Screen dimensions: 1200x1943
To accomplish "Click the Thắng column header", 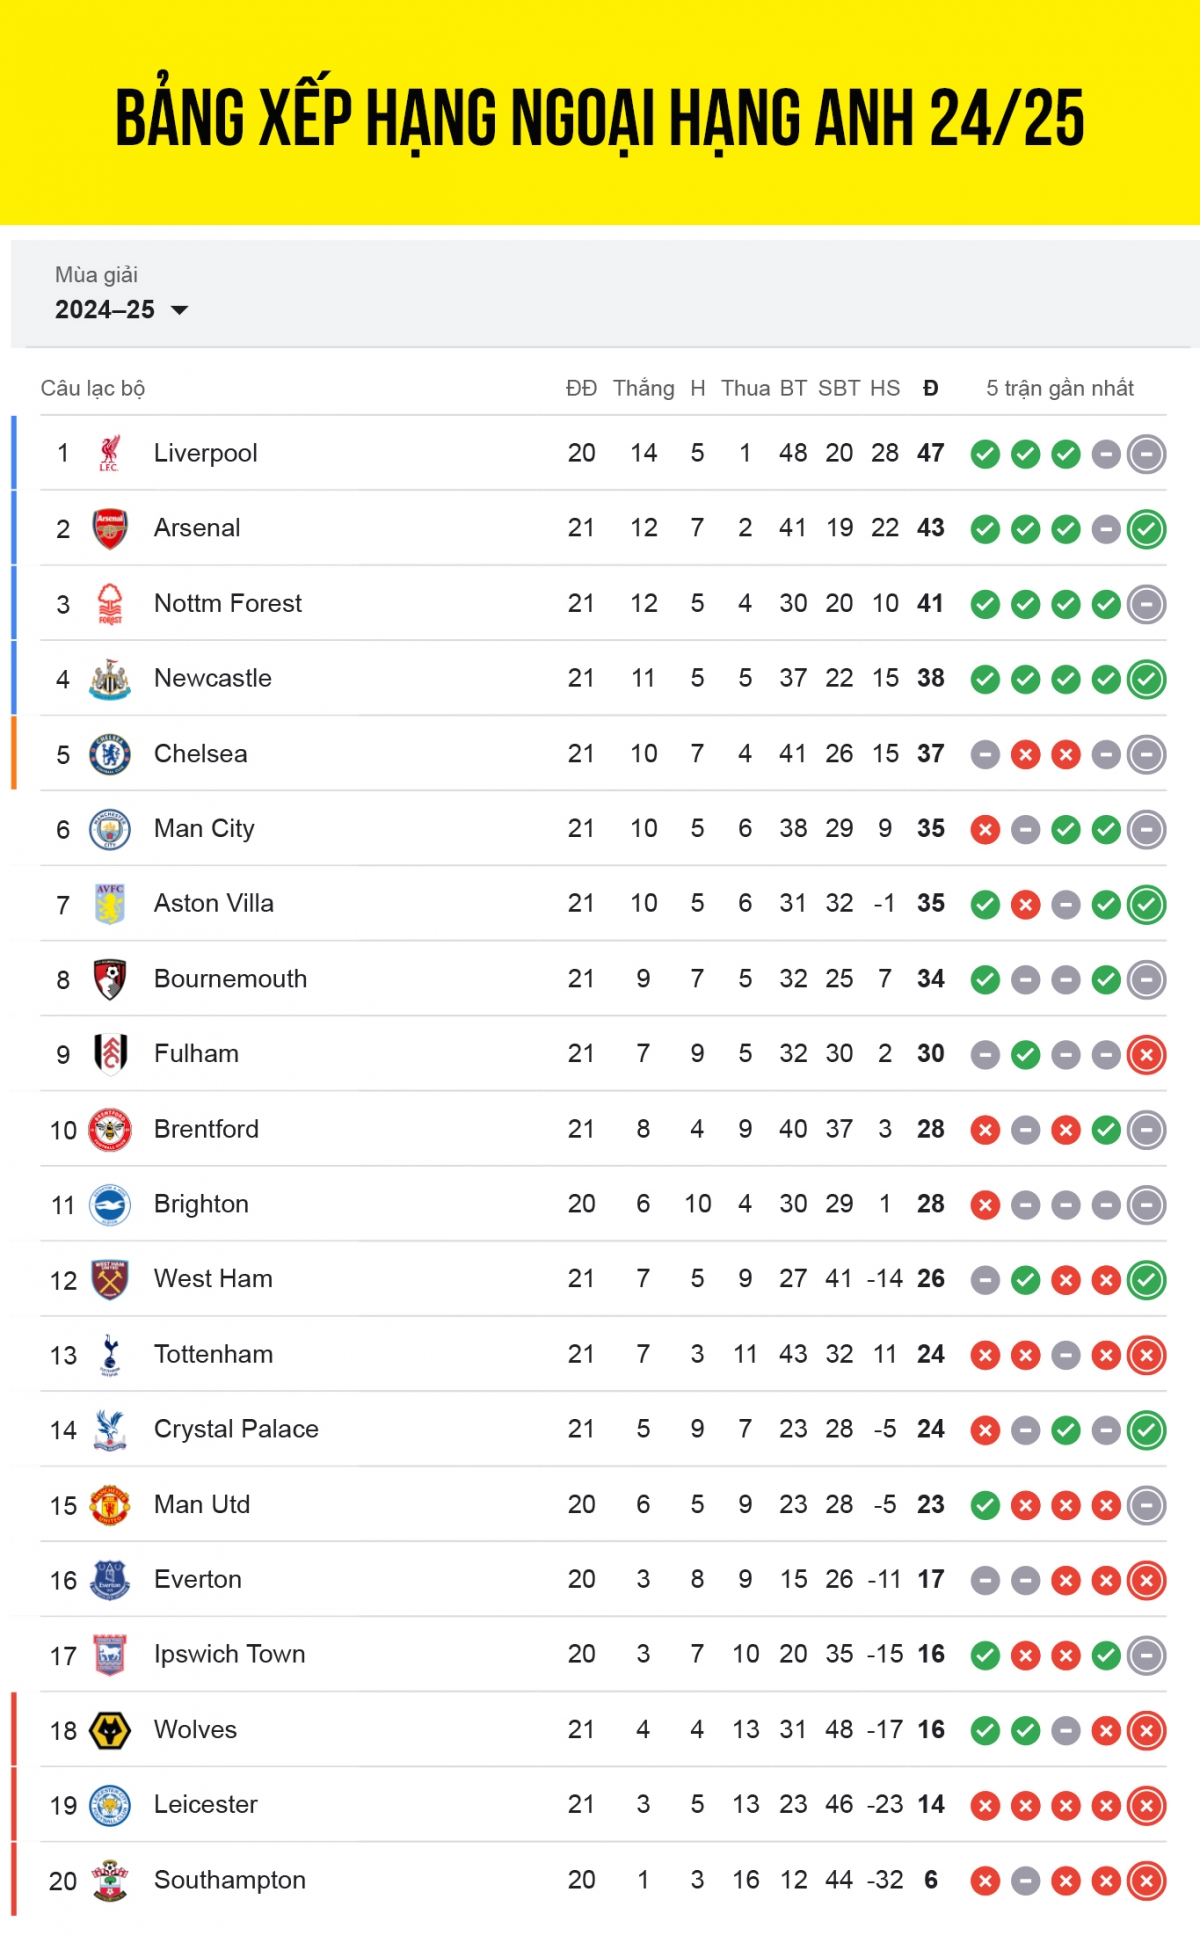I will [643, 388].
